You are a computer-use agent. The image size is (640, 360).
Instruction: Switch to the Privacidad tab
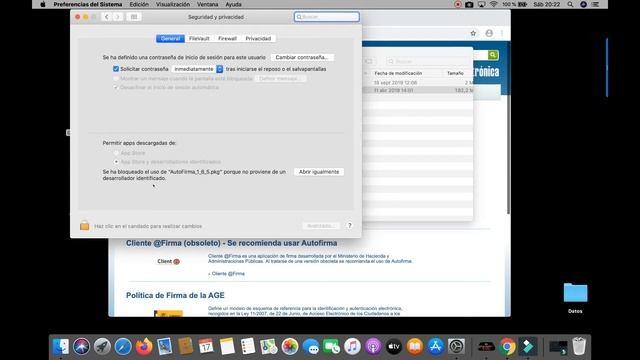click(x=258, y=38)
